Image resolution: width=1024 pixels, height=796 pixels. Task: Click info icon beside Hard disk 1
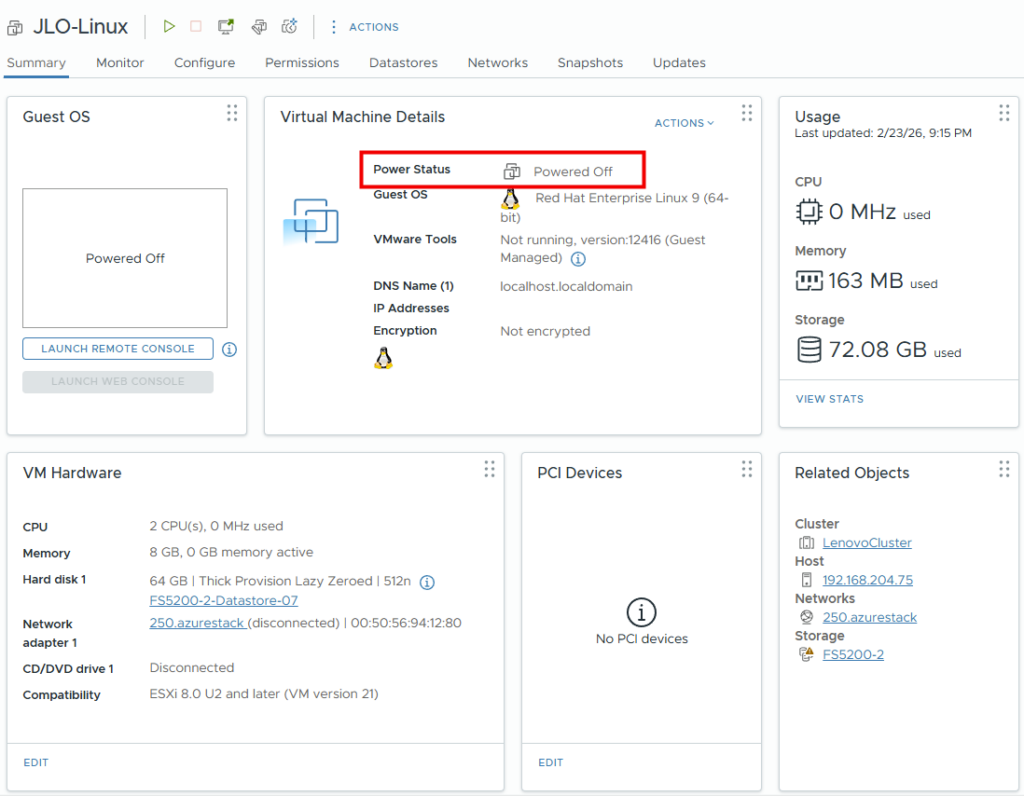coord(427,582)
